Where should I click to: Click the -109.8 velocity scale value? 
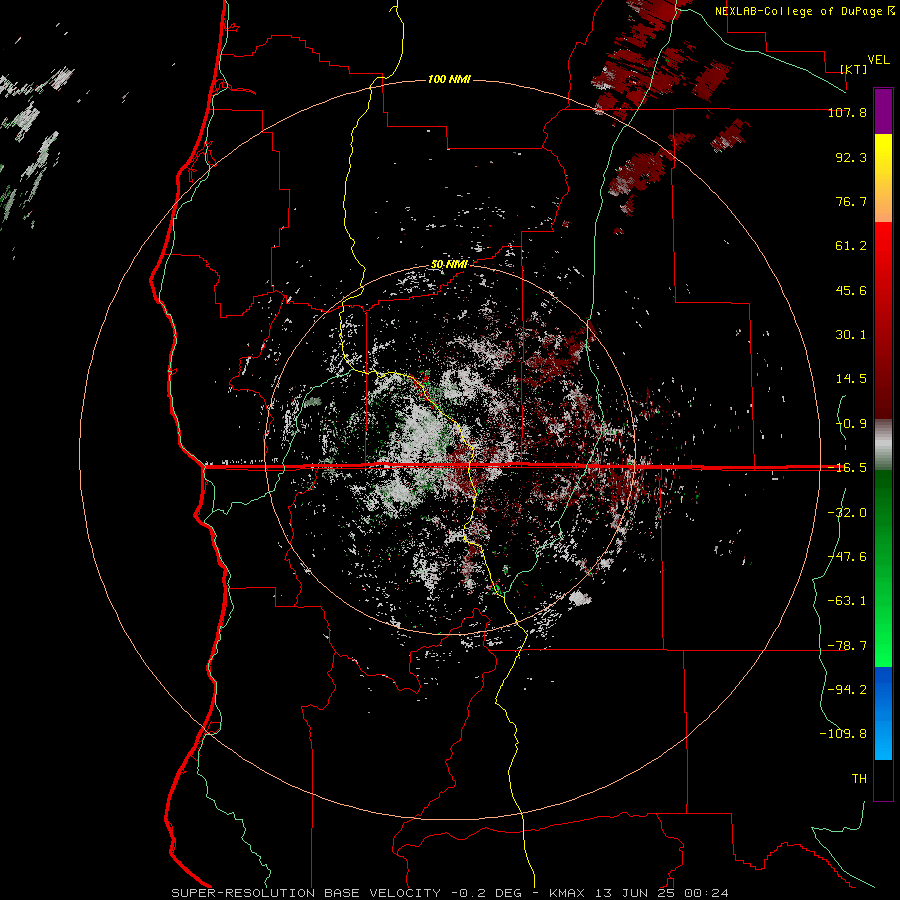[843, 734]
